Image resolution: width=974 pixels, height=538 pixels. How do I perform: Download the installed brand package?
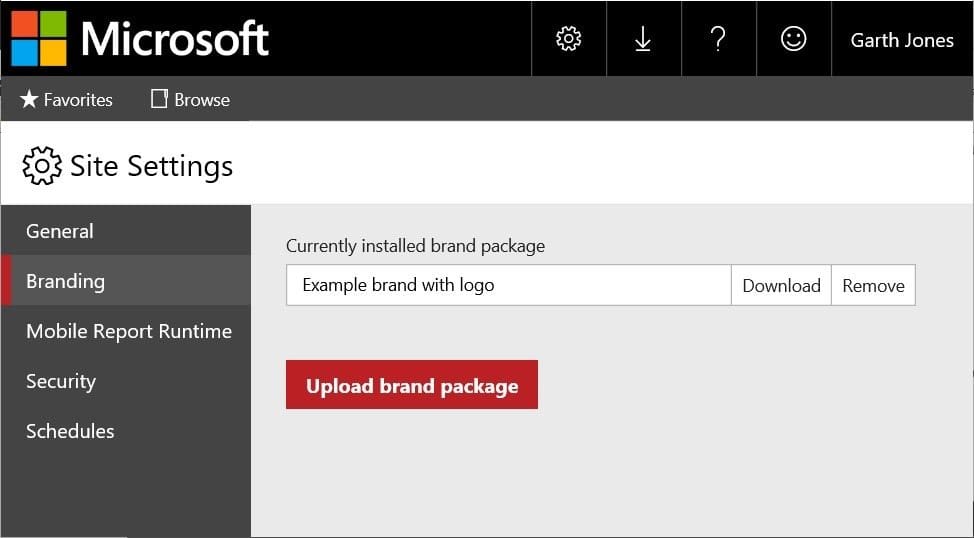click(x=781, y=285)
